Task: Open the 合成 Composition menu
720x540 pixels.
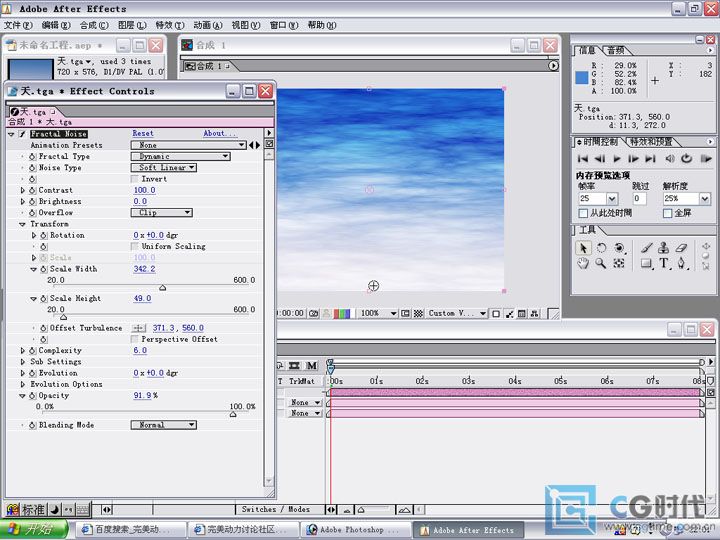Action: point(94,25)
